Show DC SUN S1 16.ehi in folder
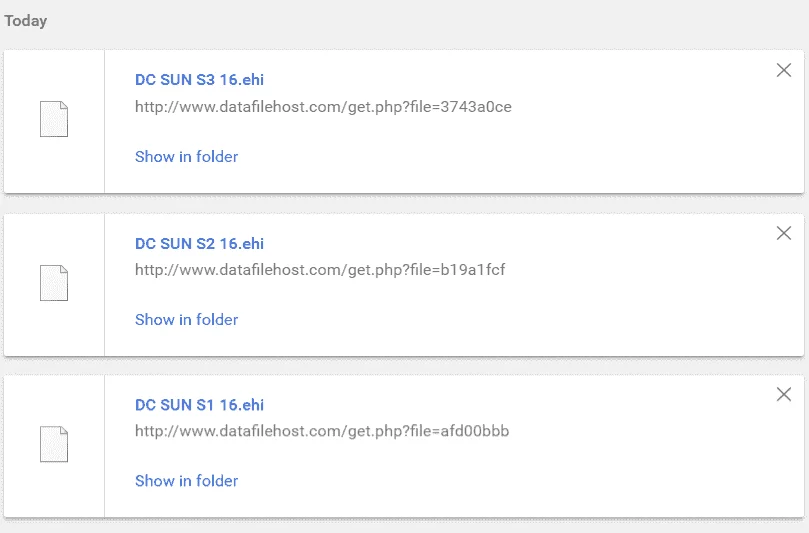Viewport: 809px width, 533px height. tap(186, 480)
